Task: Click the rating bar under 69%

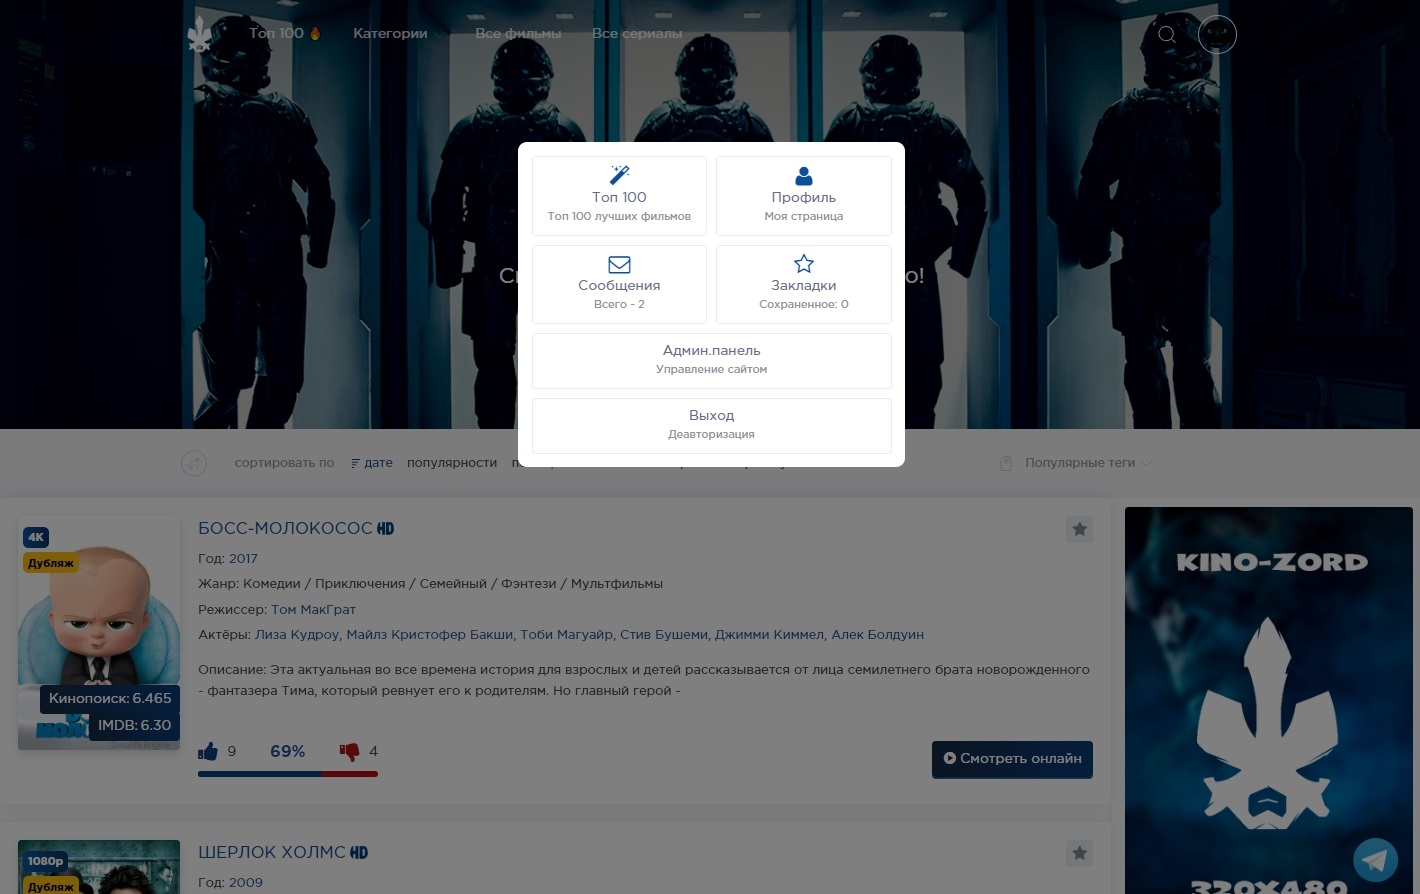Action: click(288, 774)
